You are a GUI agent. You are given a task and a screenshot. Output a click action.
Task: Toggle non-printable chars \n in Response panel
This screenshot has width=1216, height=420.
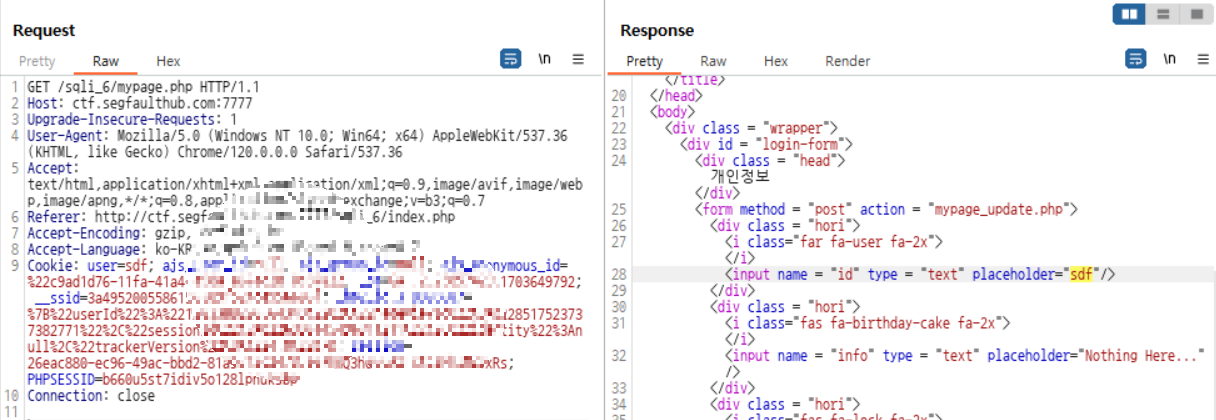pos(1169,59)
